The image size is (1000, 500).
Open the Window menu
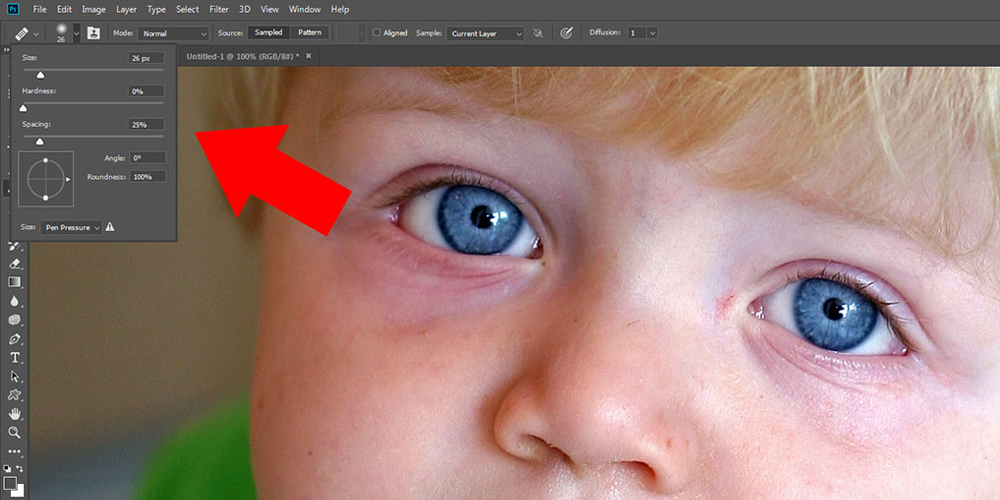pyautogui.click(x=305, y=10)
